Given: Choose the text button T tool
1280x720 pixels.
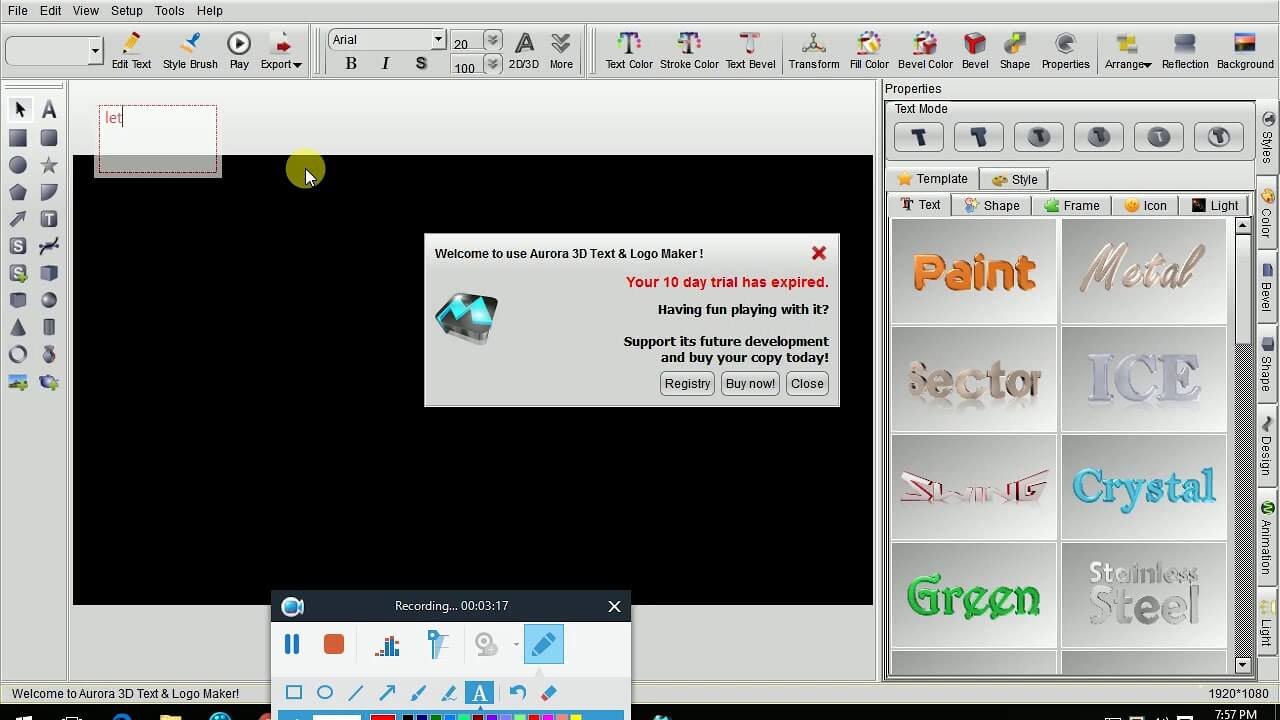Looking at the screenshot, I should pos(49,219).
